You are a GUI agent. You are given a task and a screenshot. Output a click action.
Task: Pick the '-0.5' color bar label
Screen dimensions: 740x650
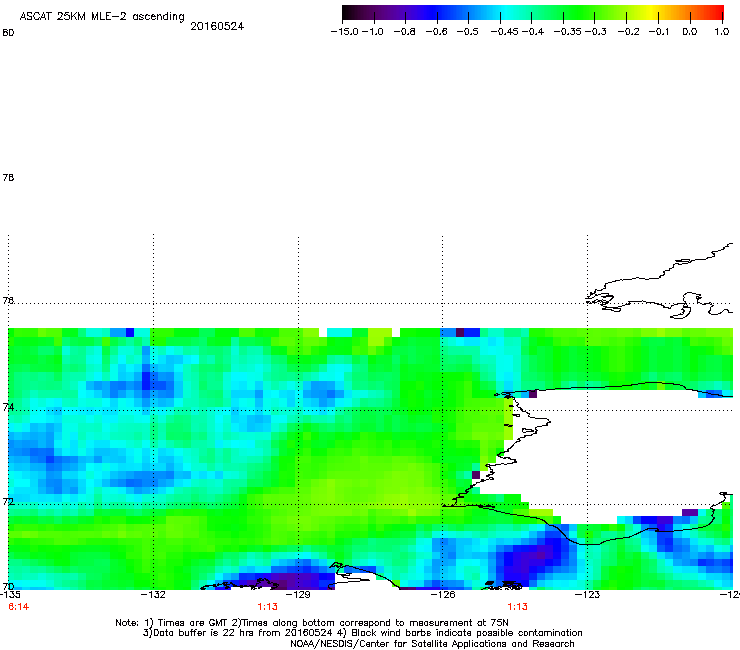click(468, 32)
